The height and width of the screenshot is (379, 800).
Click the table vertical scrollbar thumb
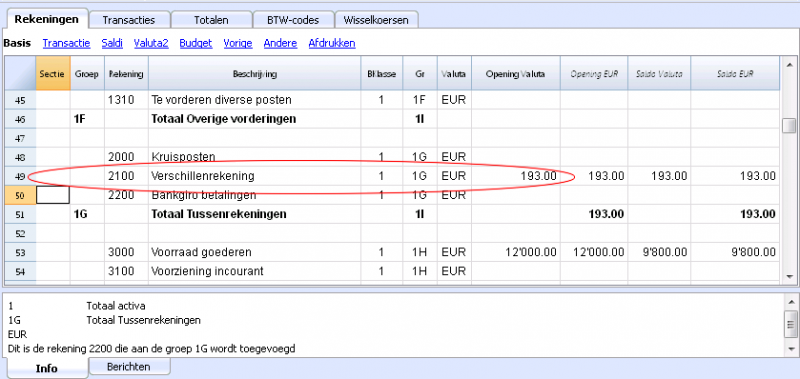point(789,125)
